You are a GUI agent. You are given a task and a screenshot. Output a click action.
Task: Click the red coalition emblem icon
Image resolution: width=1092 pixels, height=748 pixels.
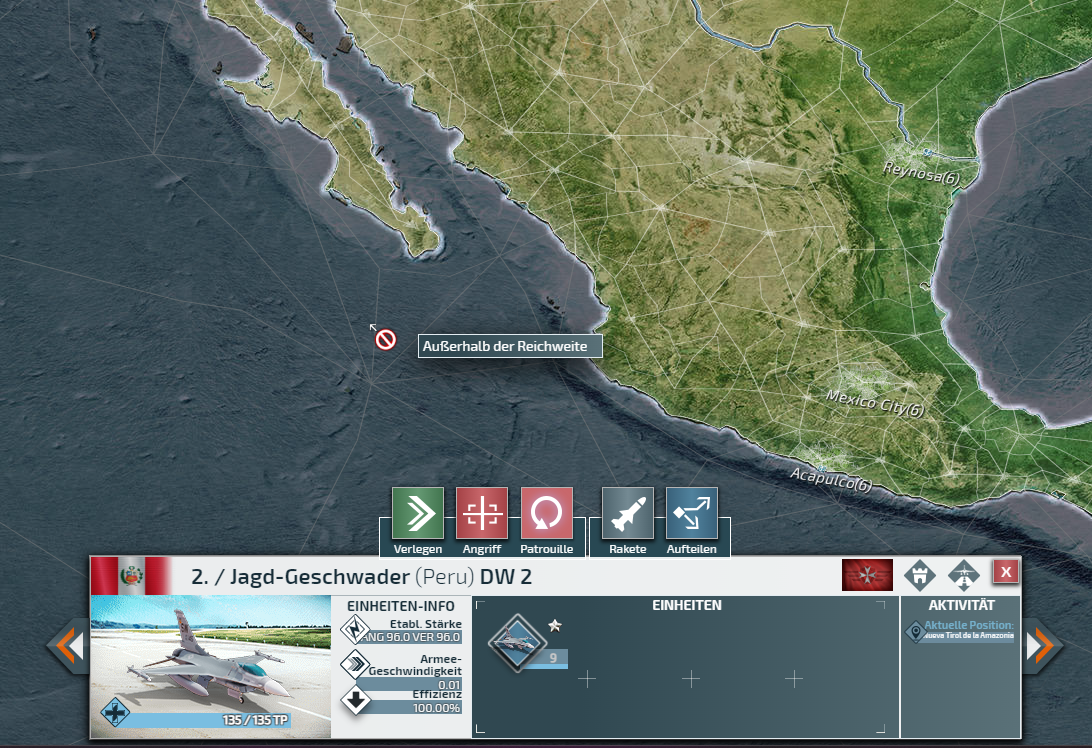867,575
